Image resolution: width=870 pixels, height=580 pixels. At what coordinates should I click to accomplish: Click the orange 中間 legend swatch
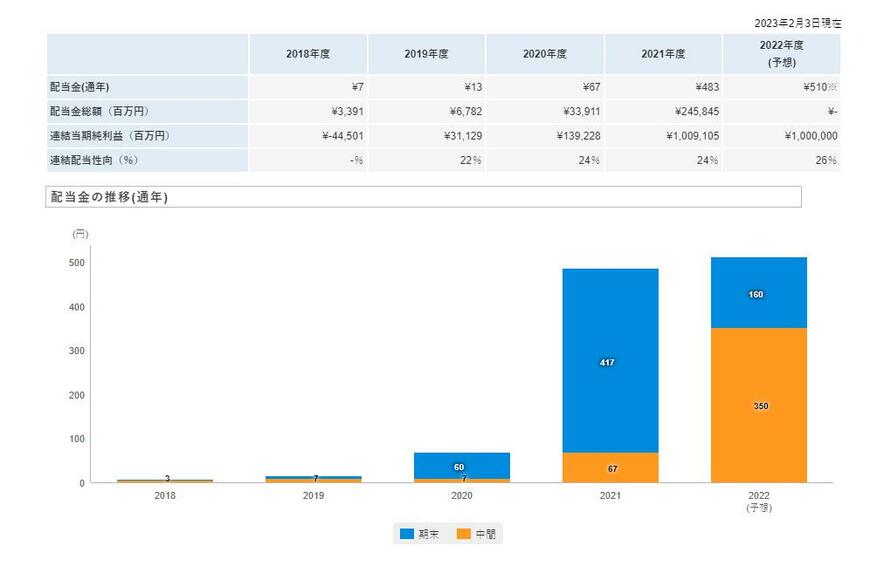coord(462,535)
